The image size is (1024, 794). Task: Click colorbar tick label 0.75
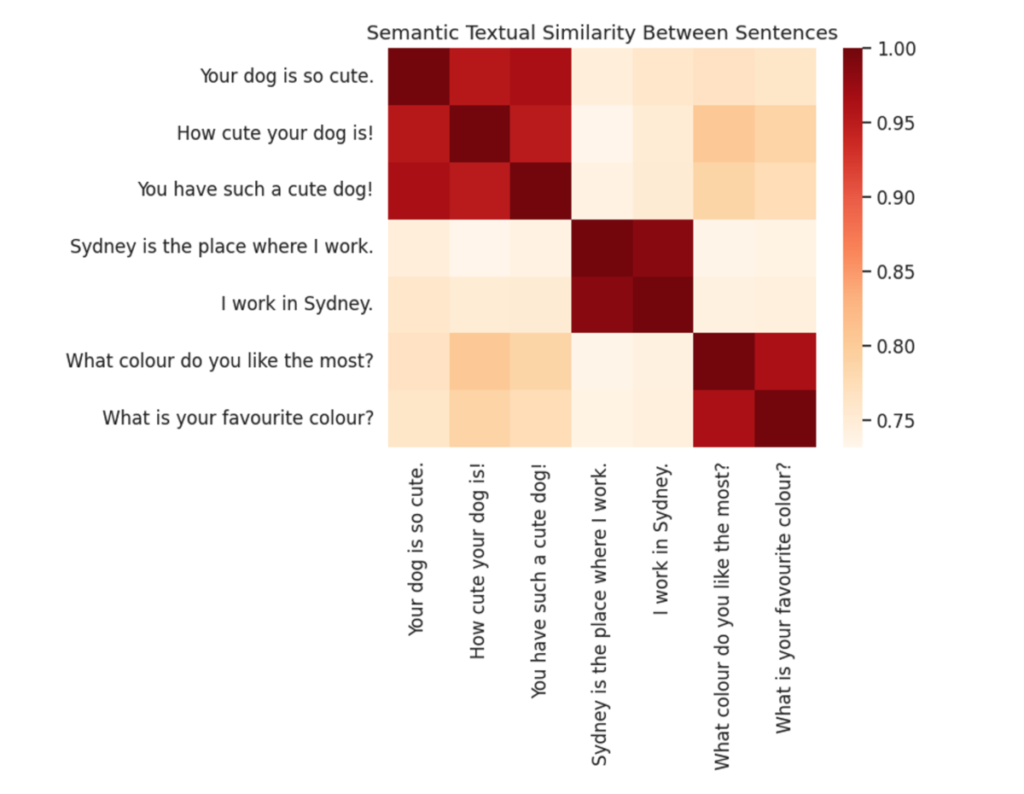895,421
